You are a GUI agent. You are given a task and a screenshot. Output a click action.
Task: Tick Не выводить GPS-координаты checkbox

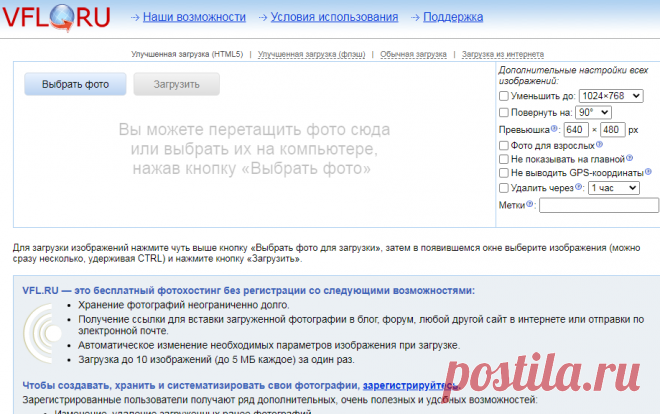504,172
